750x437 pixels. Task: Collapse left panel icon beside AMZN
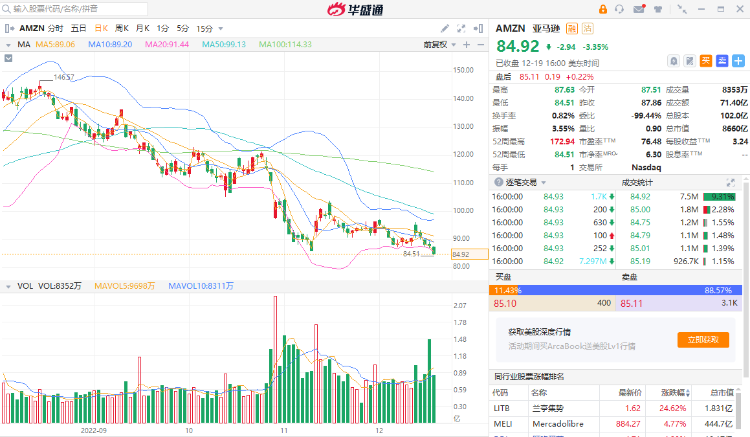coord(9,28)
